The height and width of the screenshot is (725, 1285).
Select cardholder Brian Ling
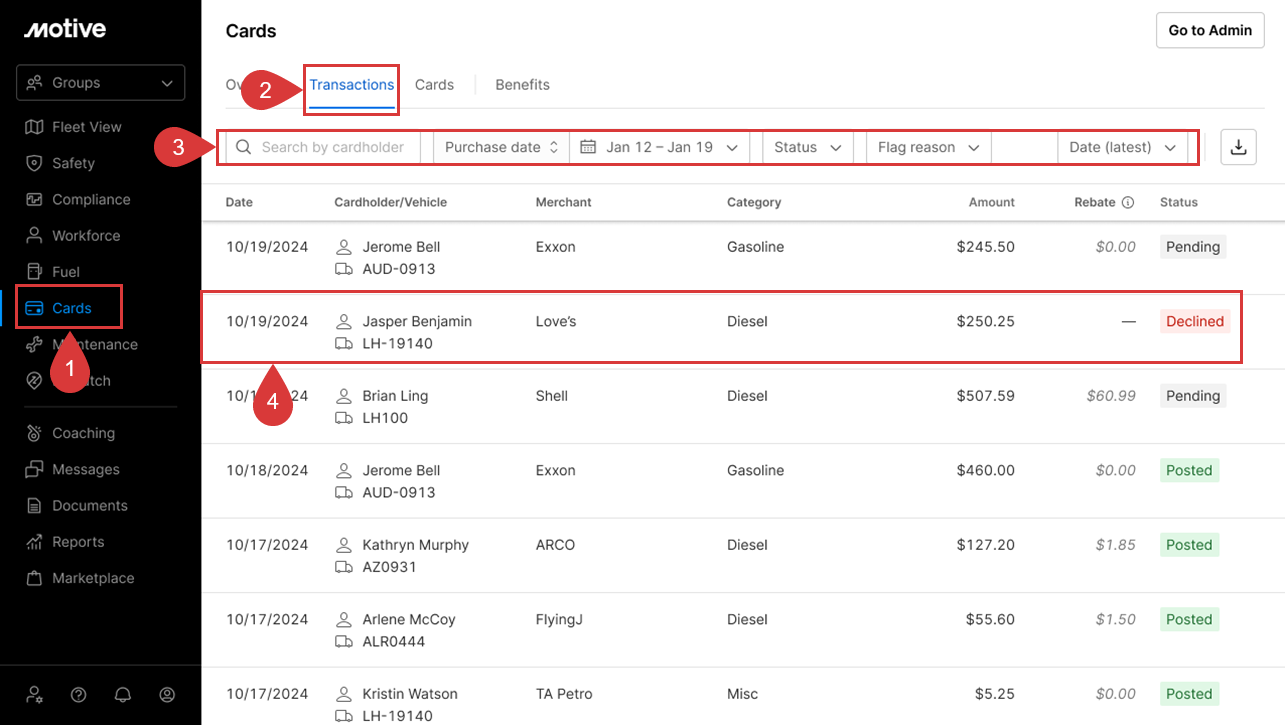pos(395,396)
